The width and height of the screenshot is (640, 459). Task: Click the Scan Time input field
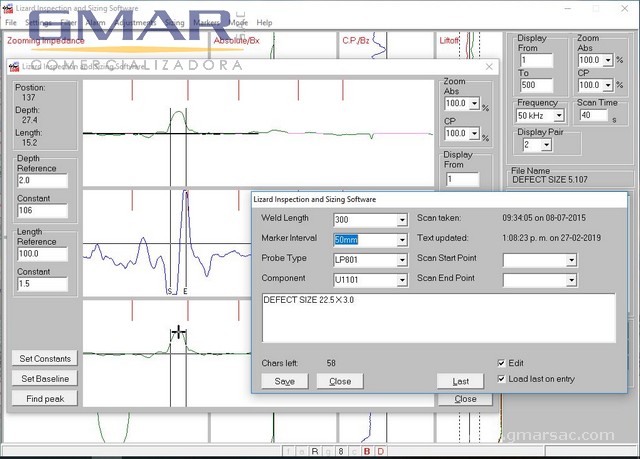pos(594,115)
